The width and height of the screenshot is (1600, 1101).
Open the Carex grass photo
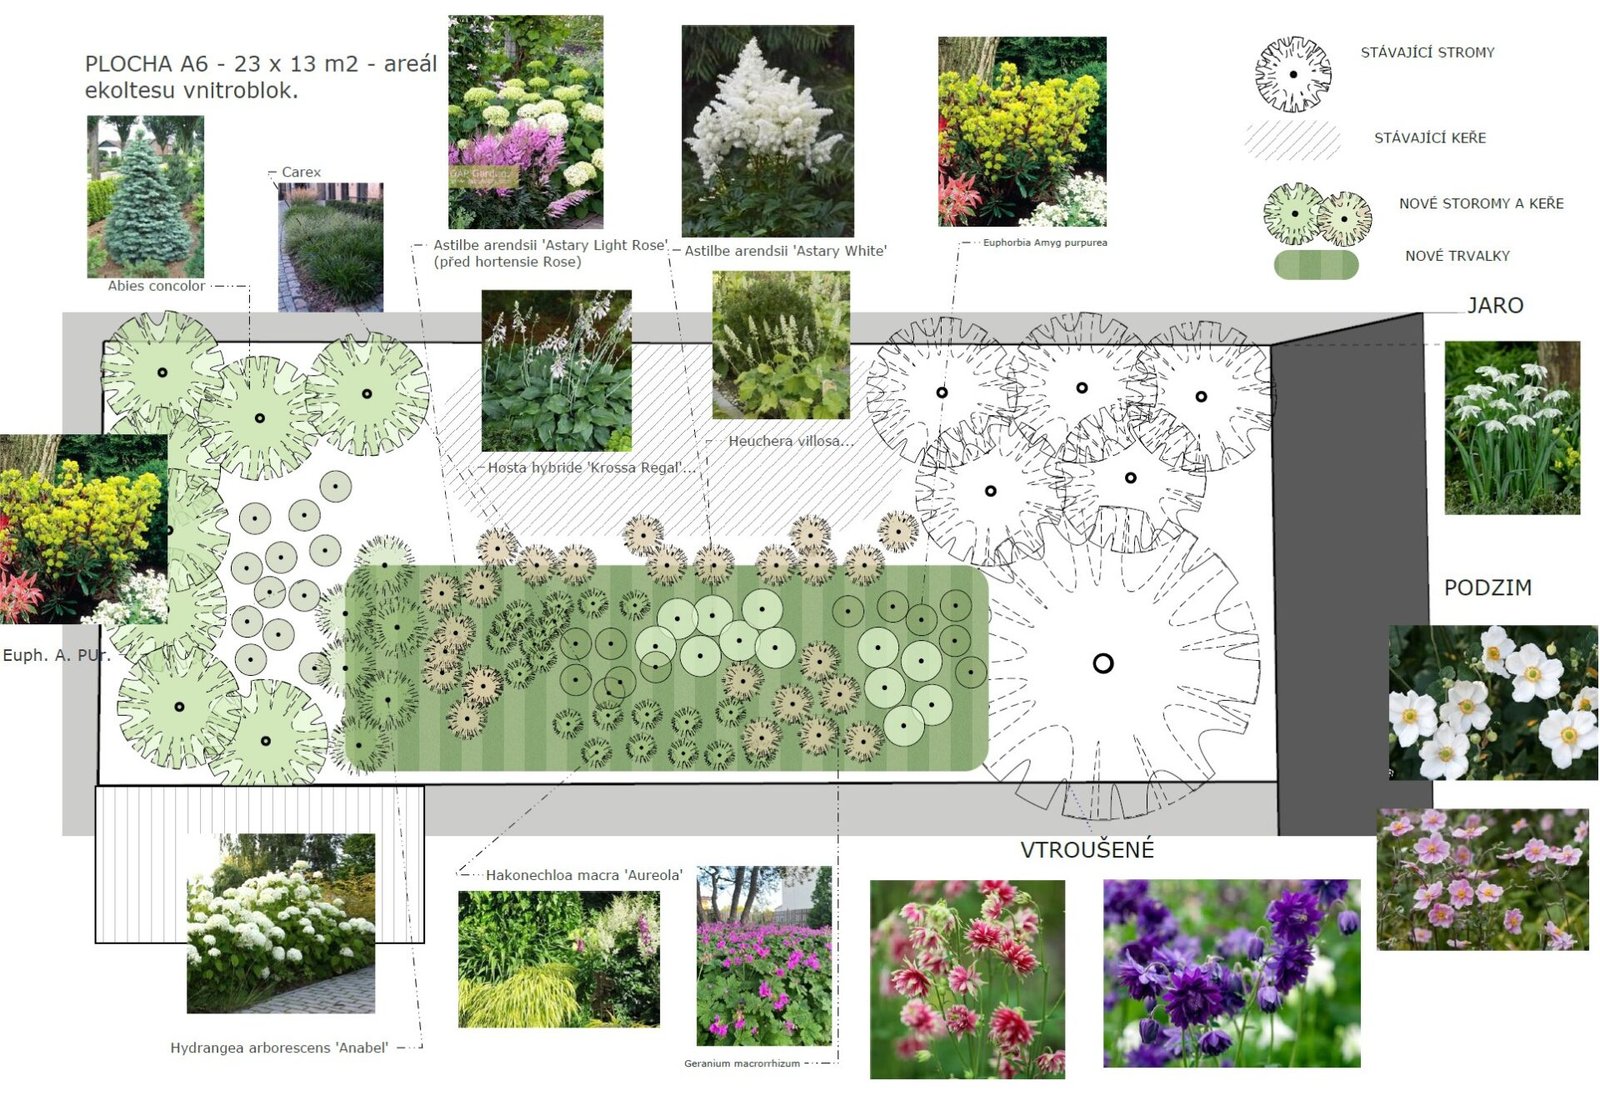click(x=330, y=247)
